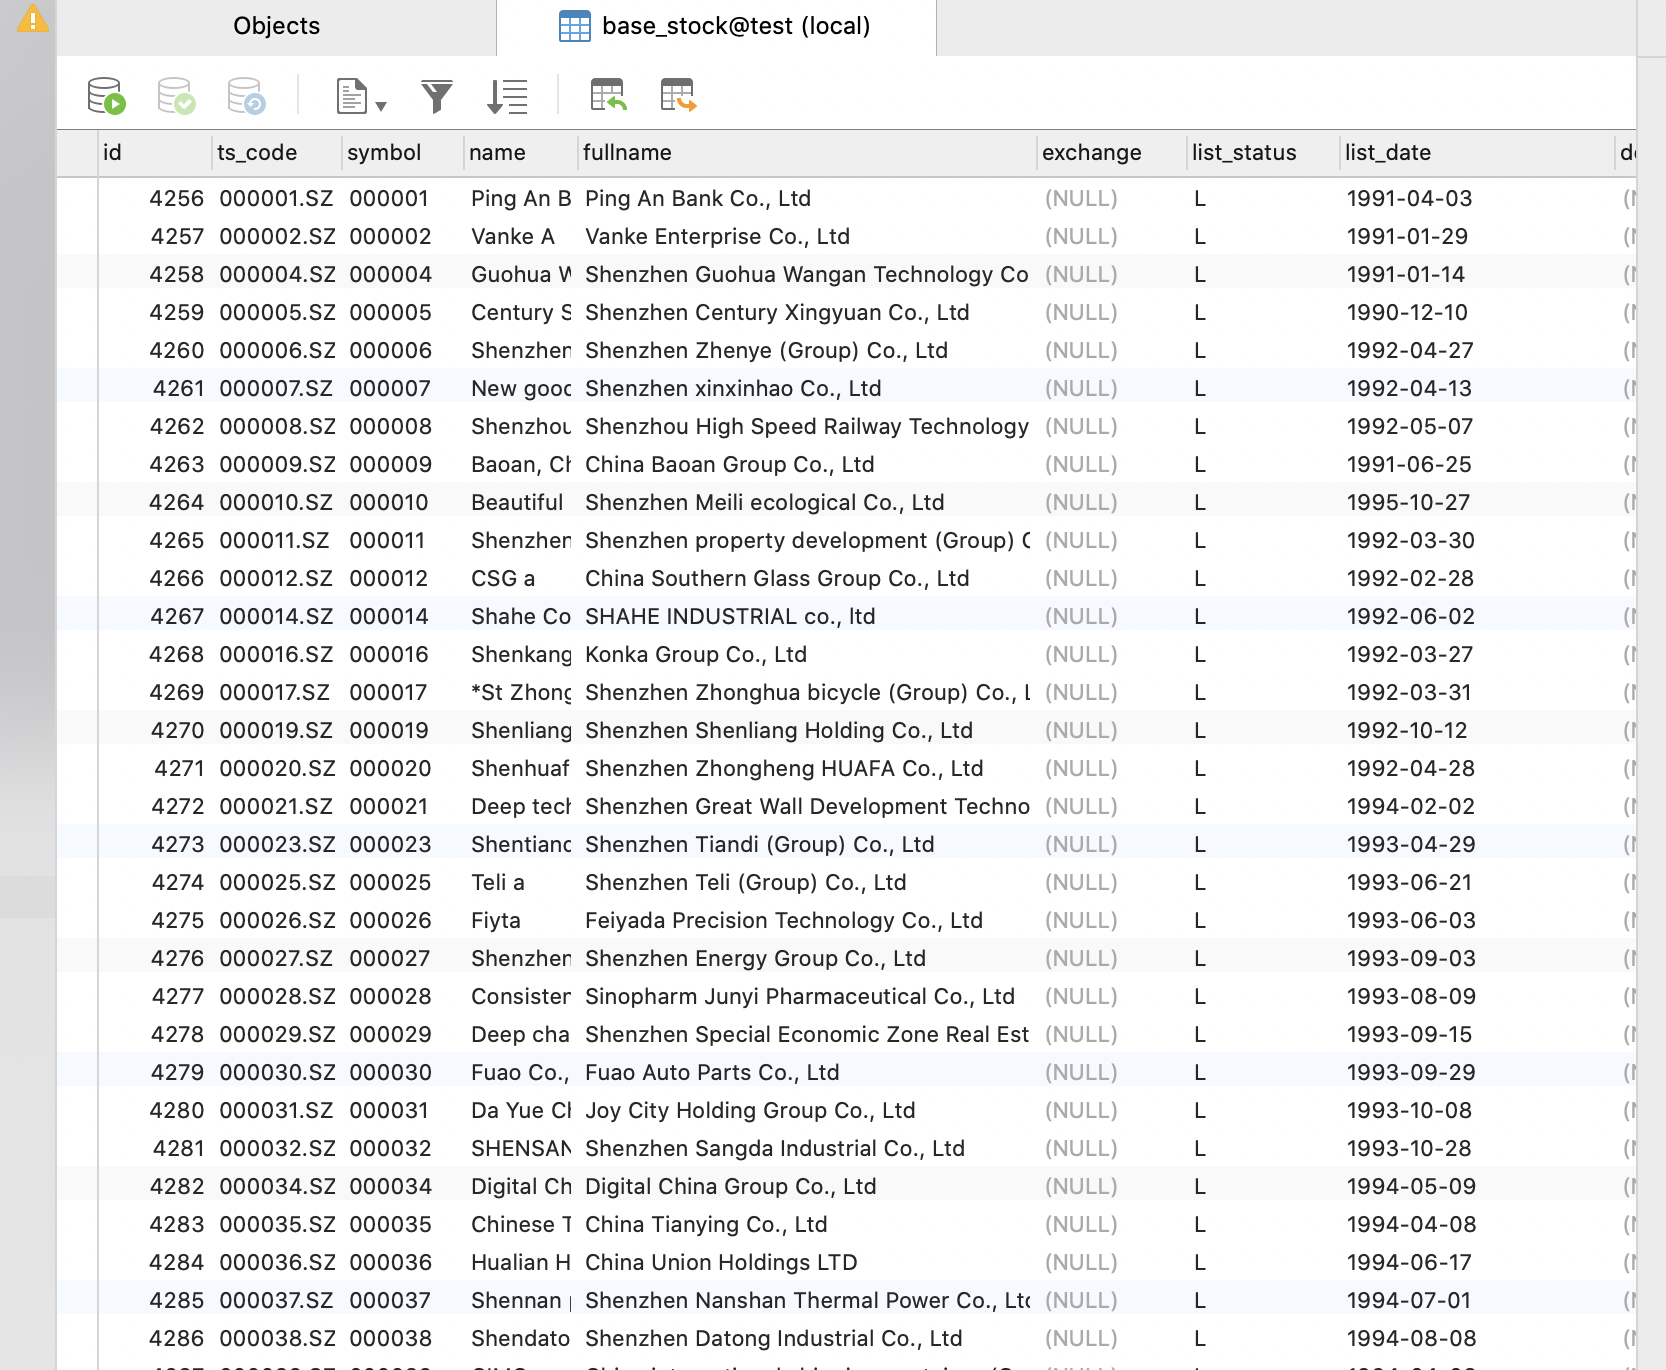
Task: Click the fullname cell China Baoan Group Co., Ltd
Action: tap(807, 465)
